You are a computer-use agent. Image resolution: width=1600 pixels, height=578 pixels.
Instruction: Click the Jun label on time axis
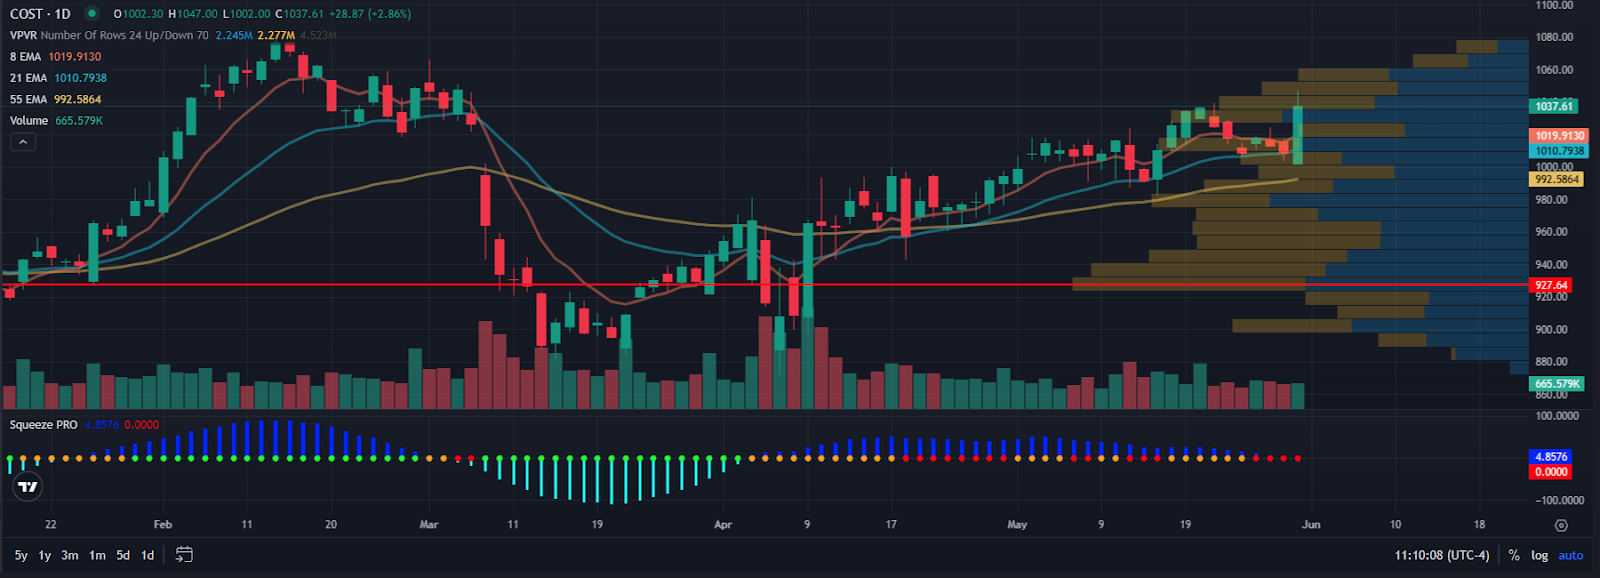pos(1311,525)
